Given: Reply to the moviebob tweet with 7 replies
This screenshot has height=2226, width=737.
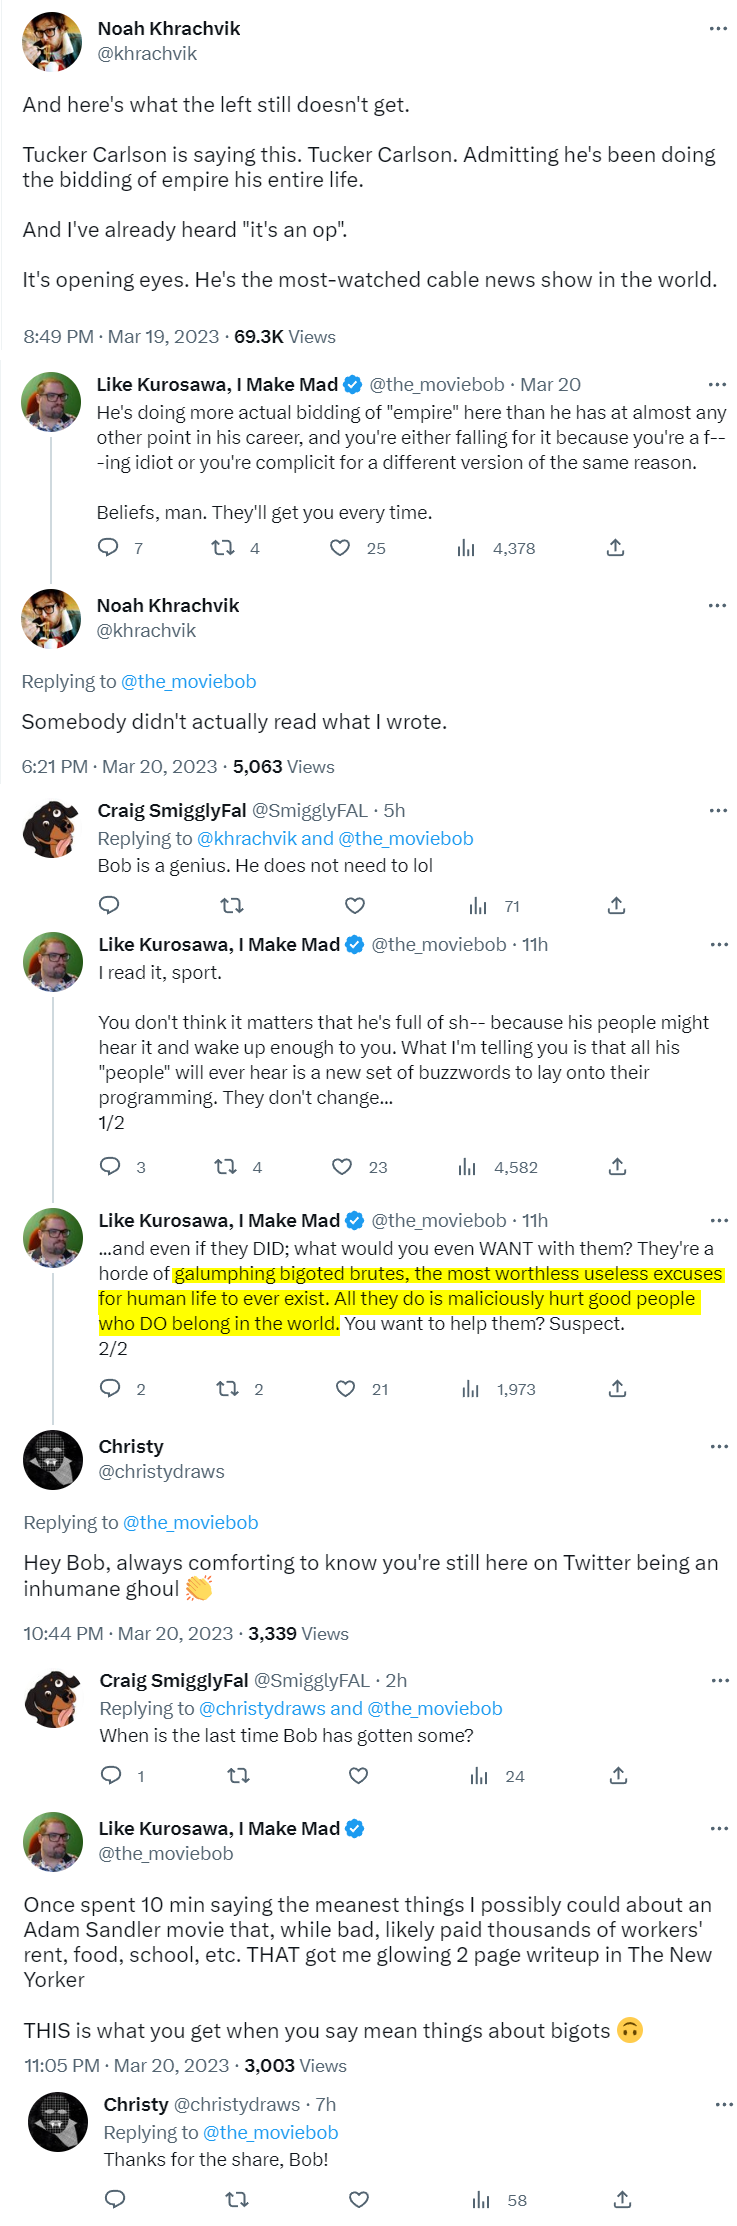Looking at the screenshot, I should click(108, 547).
